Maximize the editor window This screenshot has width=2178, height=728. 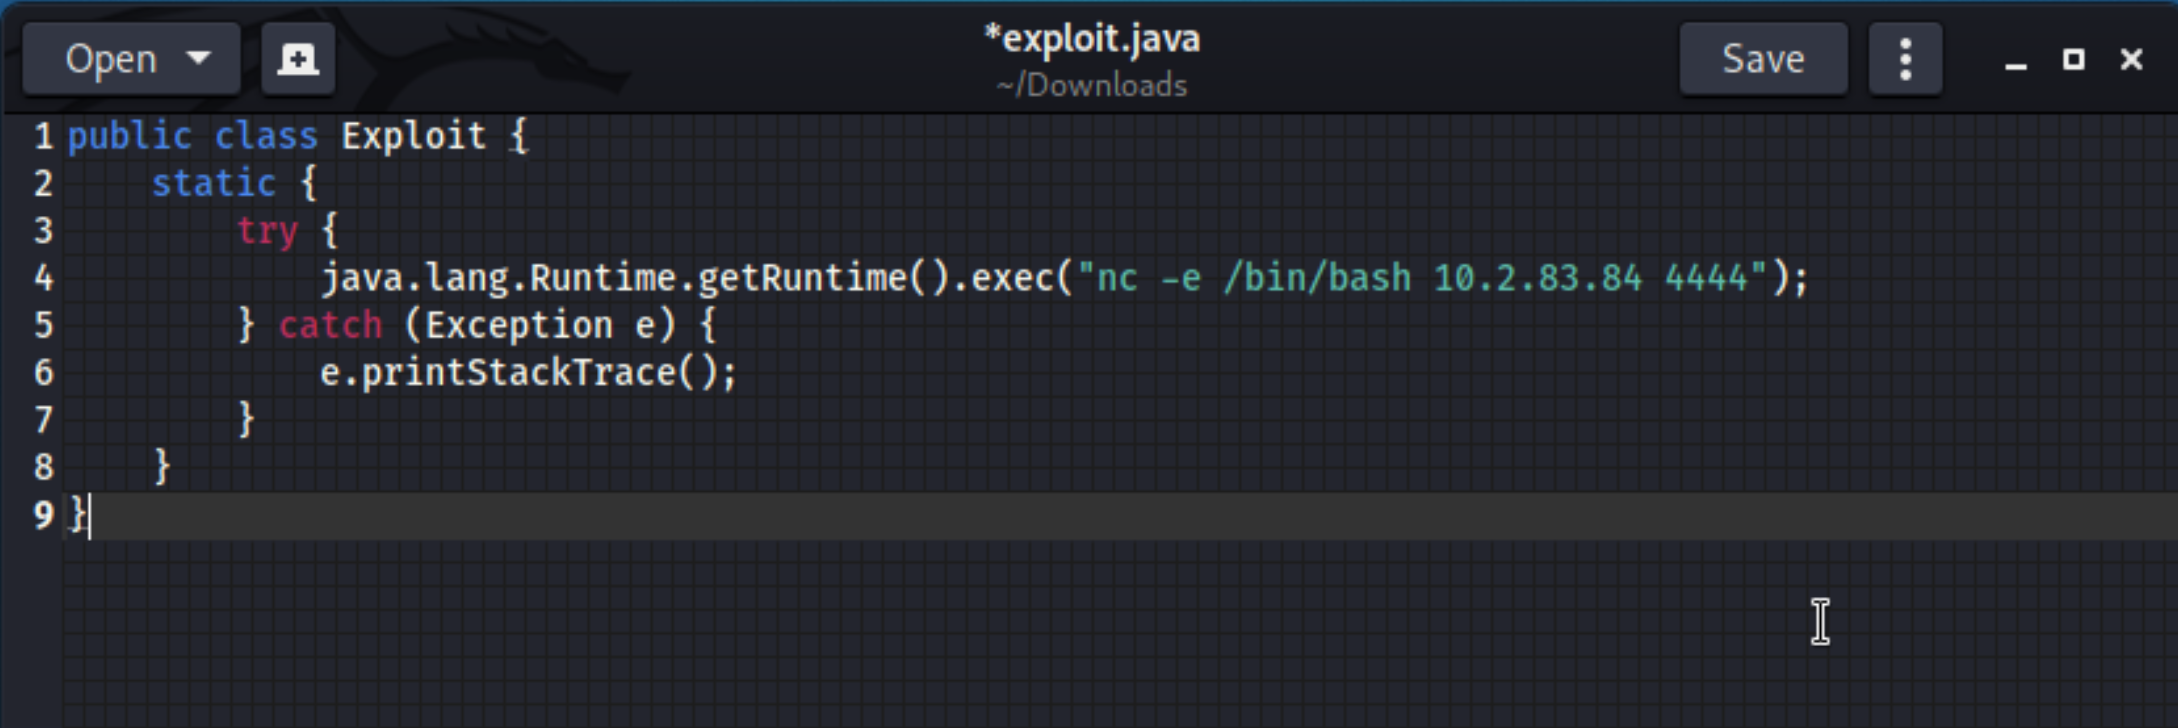pyautogui.click(x=2074, y=60)
